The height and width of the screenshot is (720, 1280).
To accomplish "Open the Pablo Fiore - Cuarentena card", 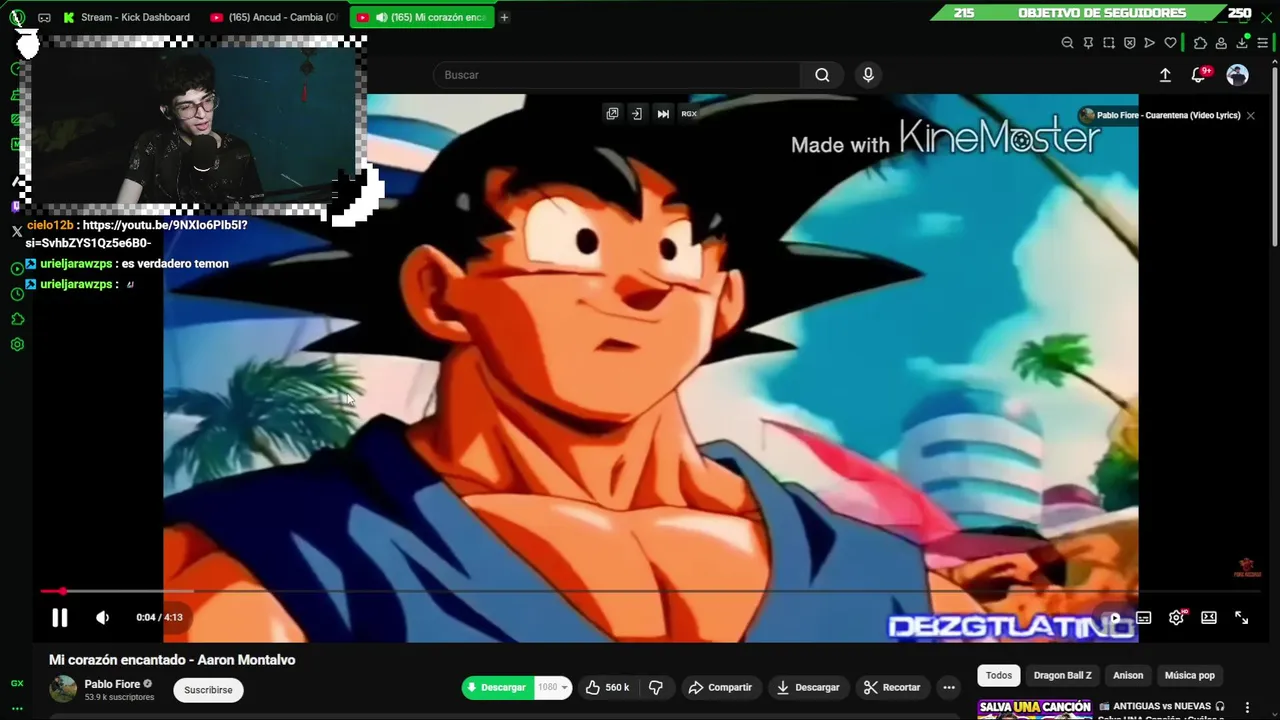I will [1159, 115].
